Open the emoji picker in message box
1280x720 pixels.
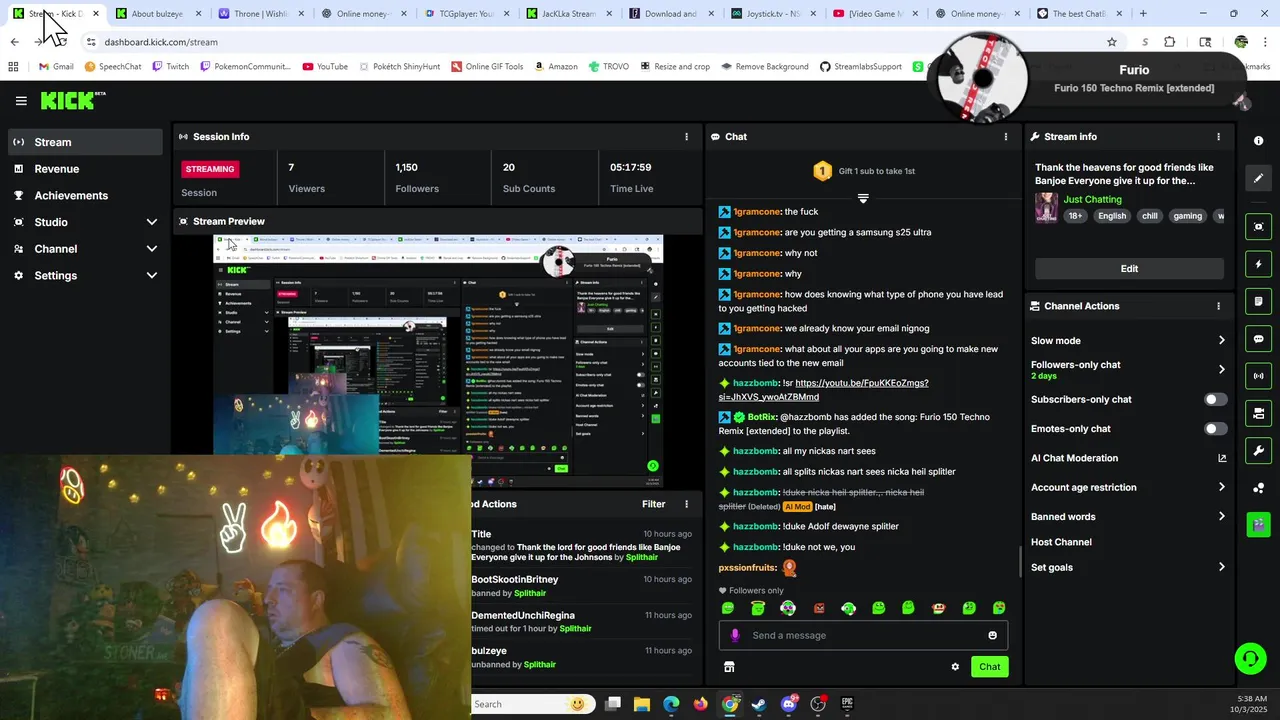click(992, 635)
